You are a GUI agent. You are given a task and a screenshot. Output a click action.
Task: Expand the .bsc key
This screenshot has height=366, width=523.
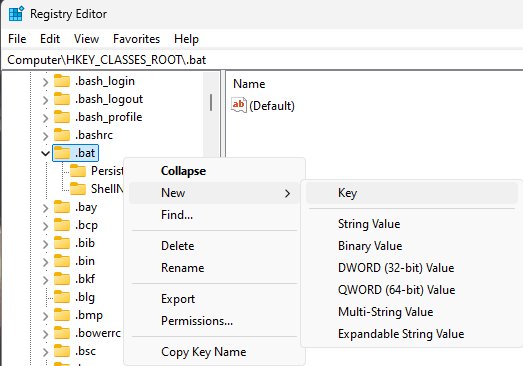coord(46,352)
